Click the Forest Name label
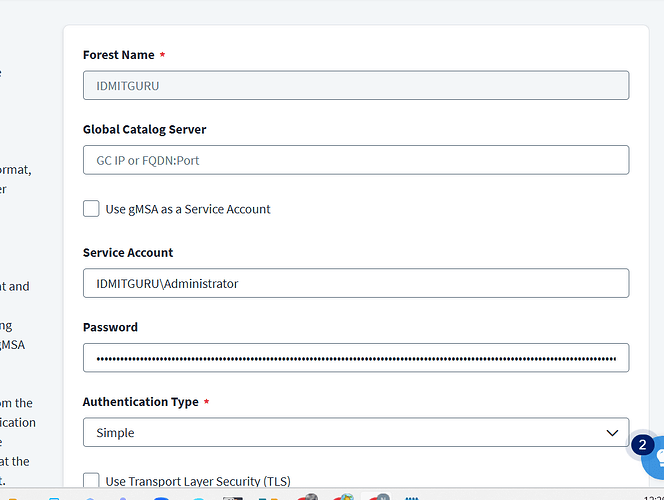 pyautogui.click(x=118, y=55)
